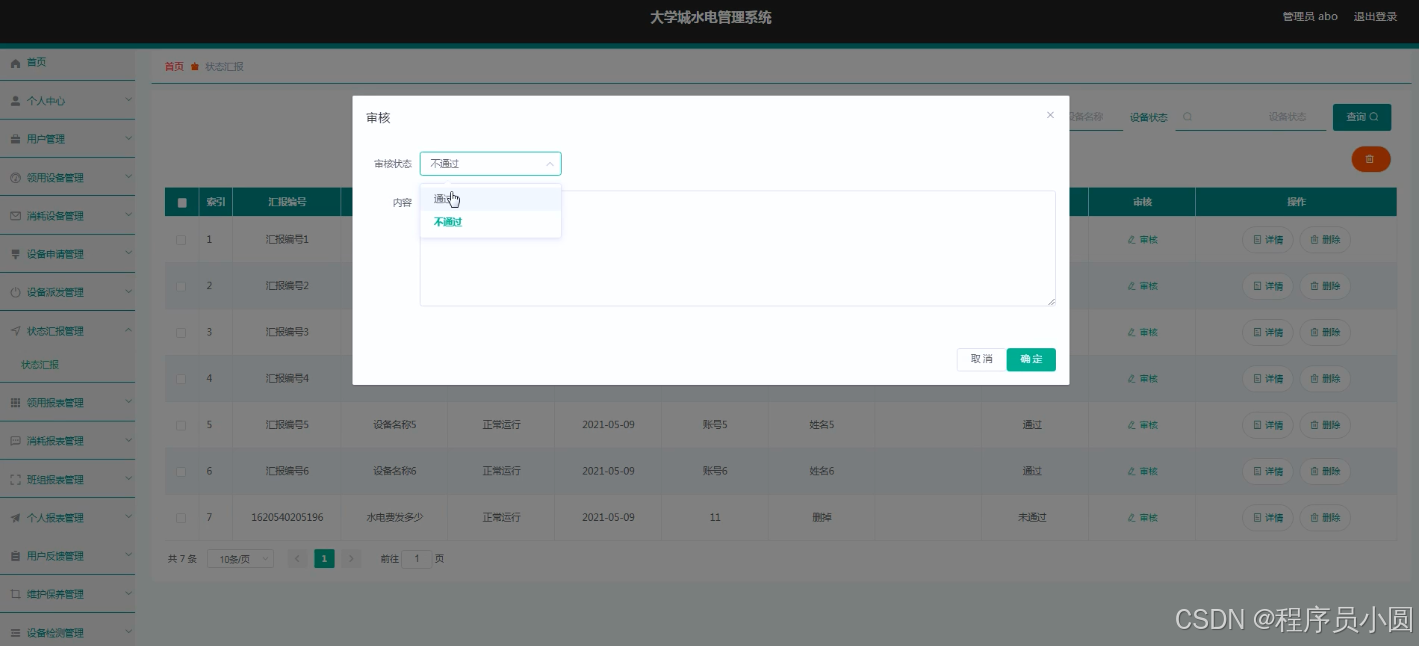This screenshot has width=1419, height=646.
Task: Click the icon beside 用户管理
Action: [15, 139]
